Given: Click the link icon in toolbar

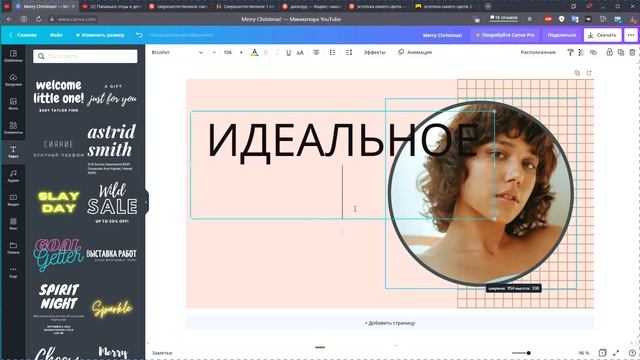Looking at the screenshot, I should click(x=593, y=52).
